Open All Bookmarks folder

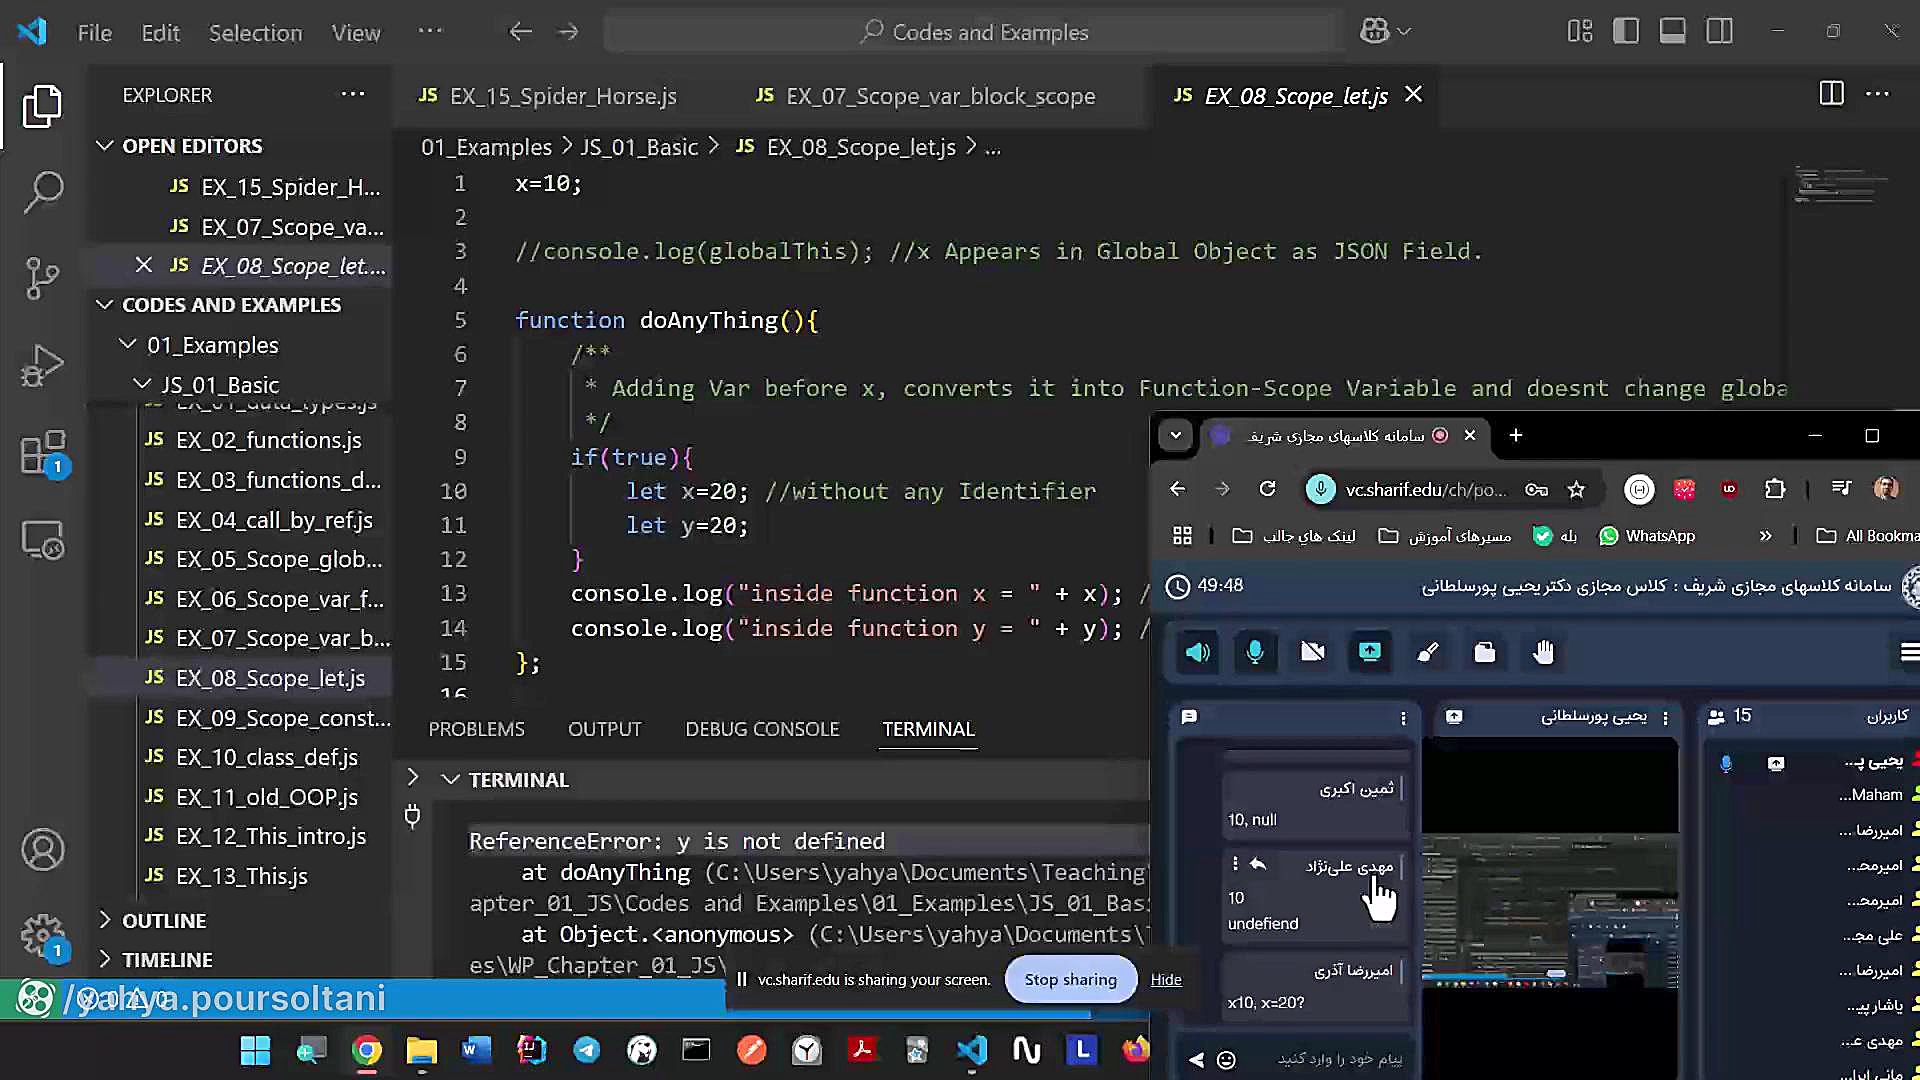tap(1868, 536)
